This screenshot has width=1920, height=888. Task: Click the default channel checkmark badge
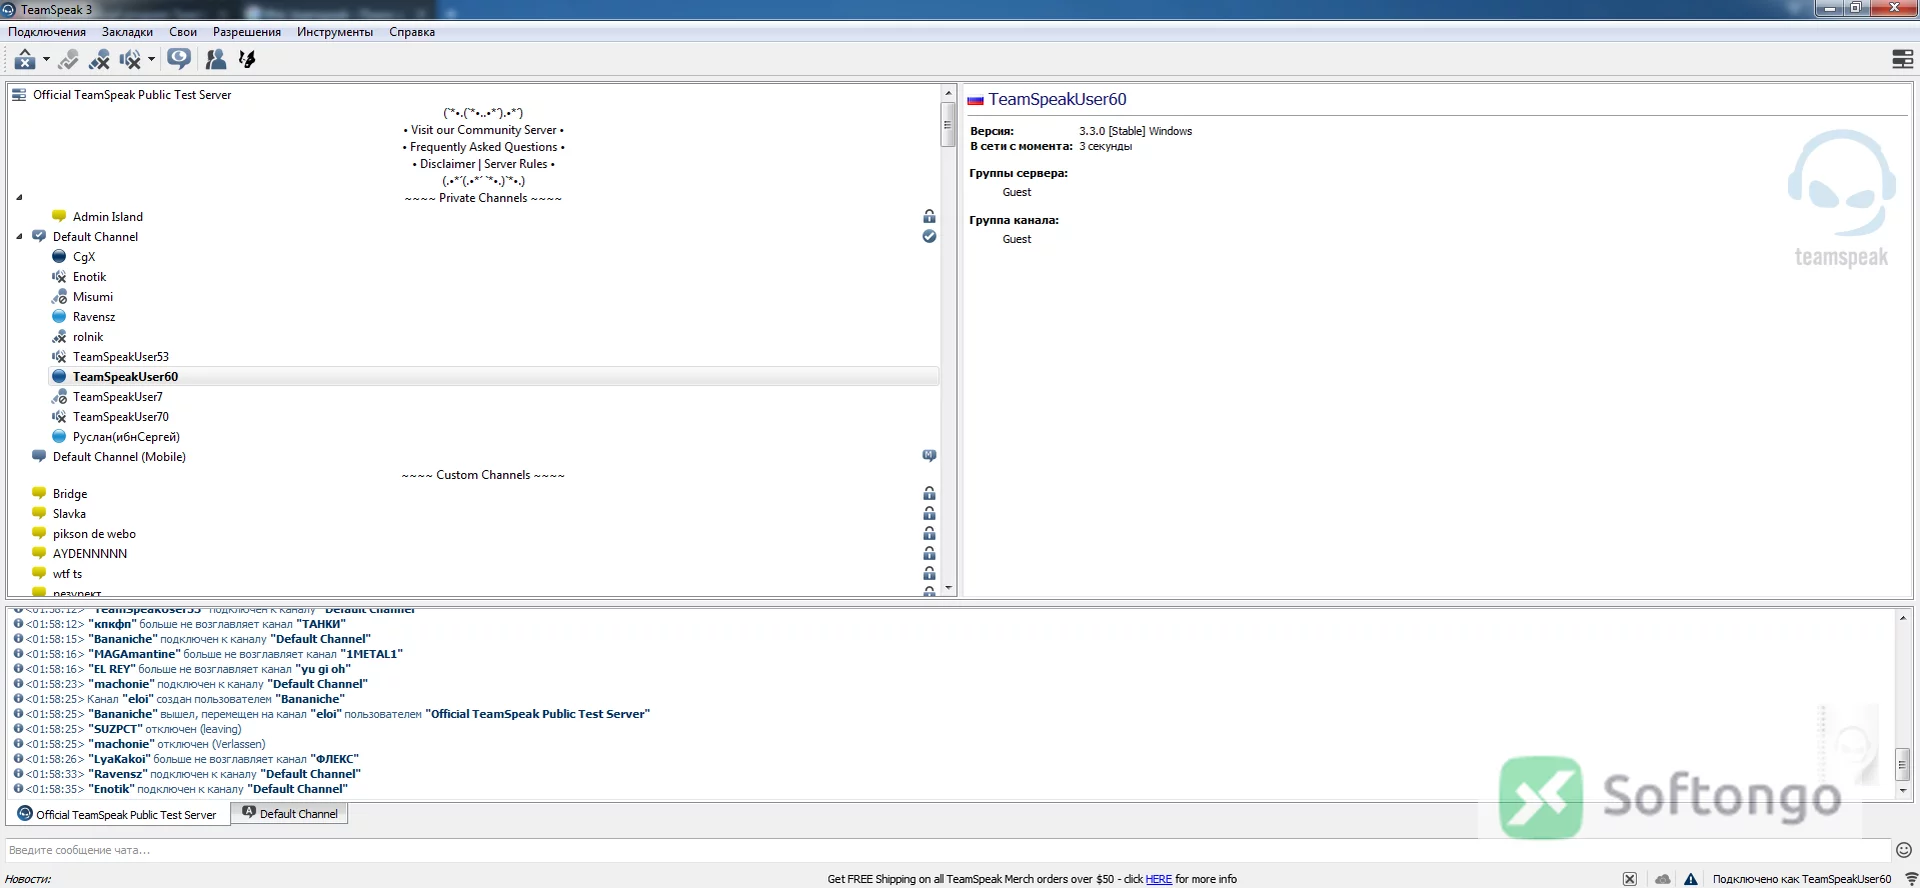tap(929, 236)
